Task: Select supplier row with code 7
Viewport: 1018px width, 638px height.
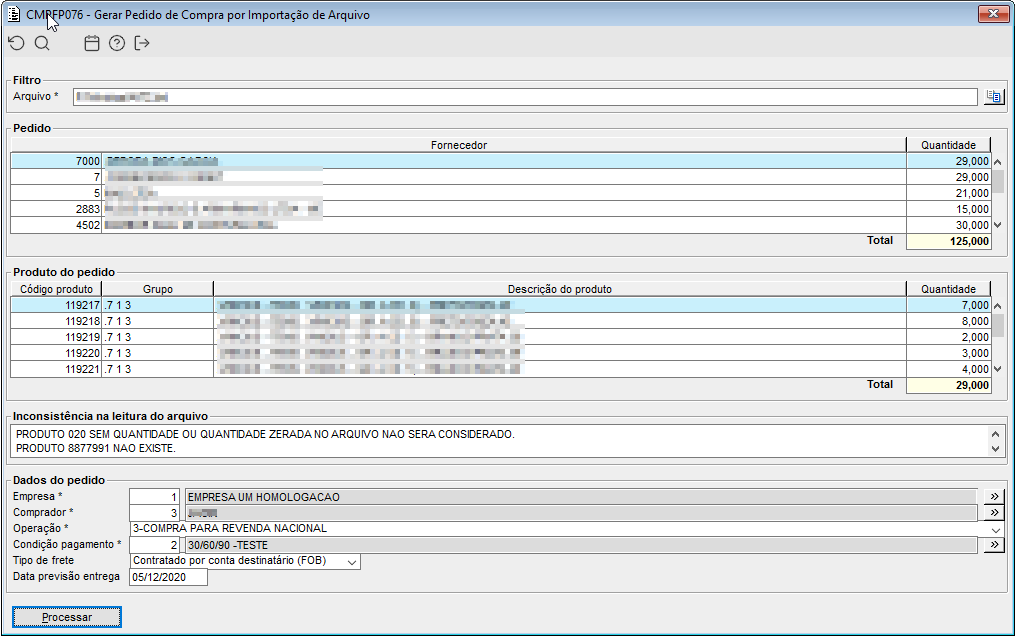Action: [x=501, y=177]
